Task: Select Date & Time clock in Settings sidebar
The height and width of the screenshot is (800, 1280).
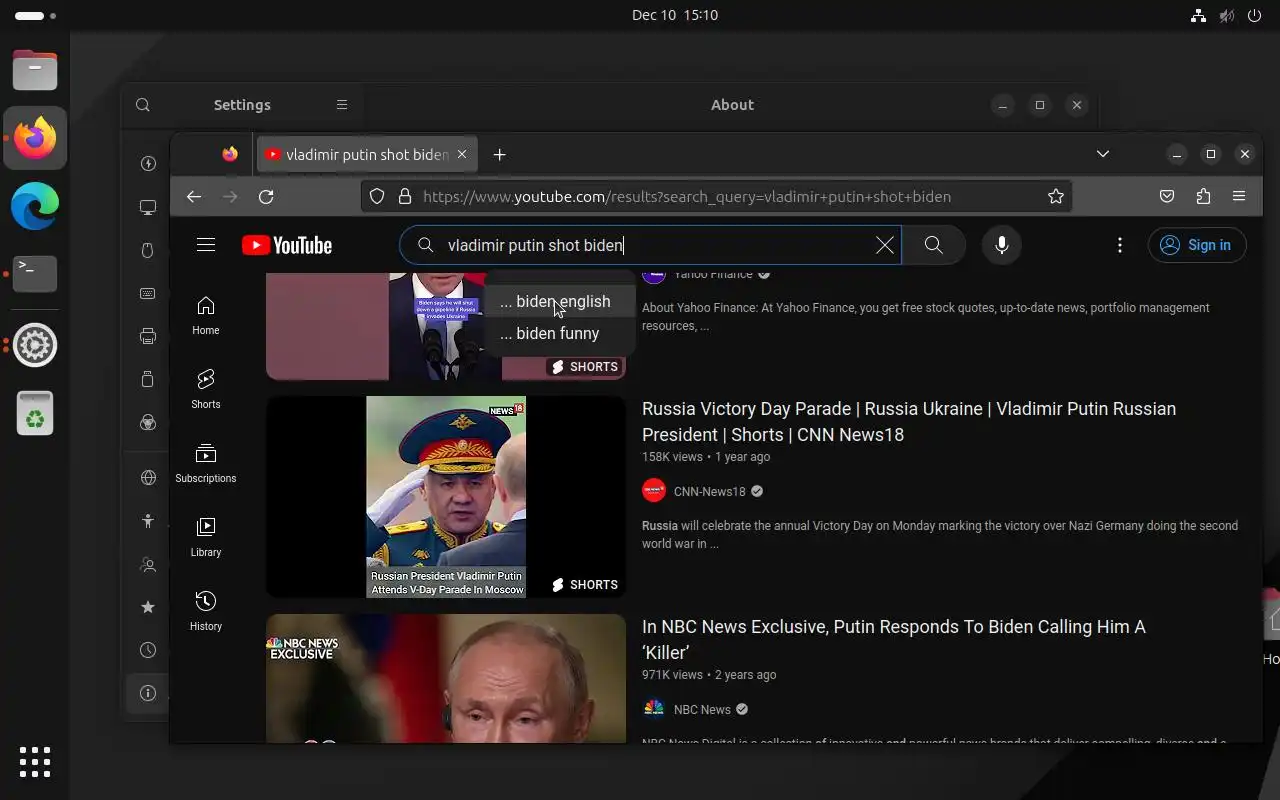Action: tap(148, 650)
